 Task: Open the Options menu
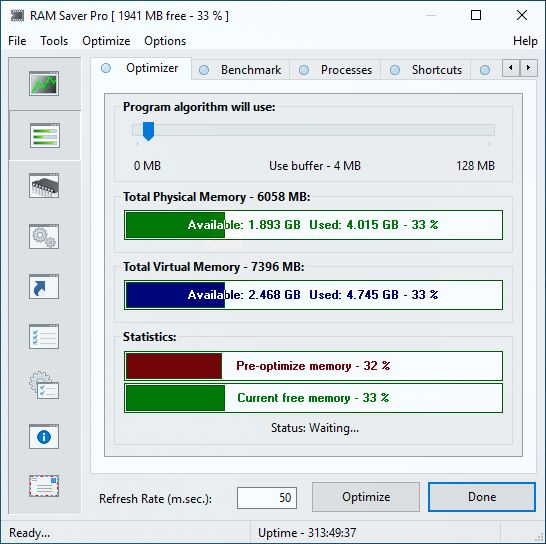(x=165, y=41)
